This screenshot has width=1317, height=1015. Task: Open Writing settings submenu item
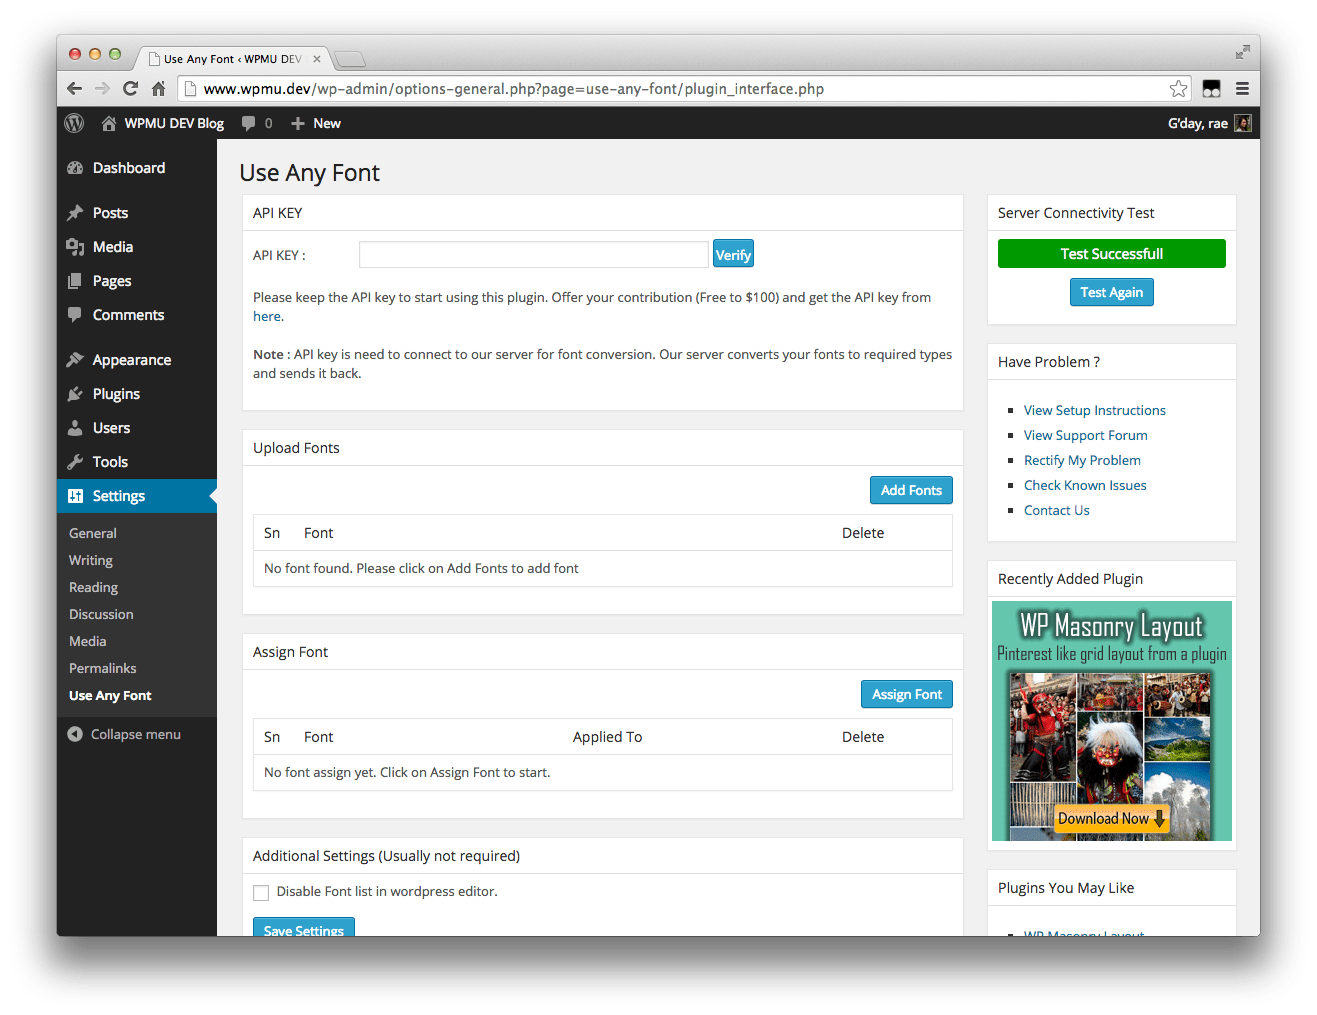pyautogui.click(x=91, y=560)
